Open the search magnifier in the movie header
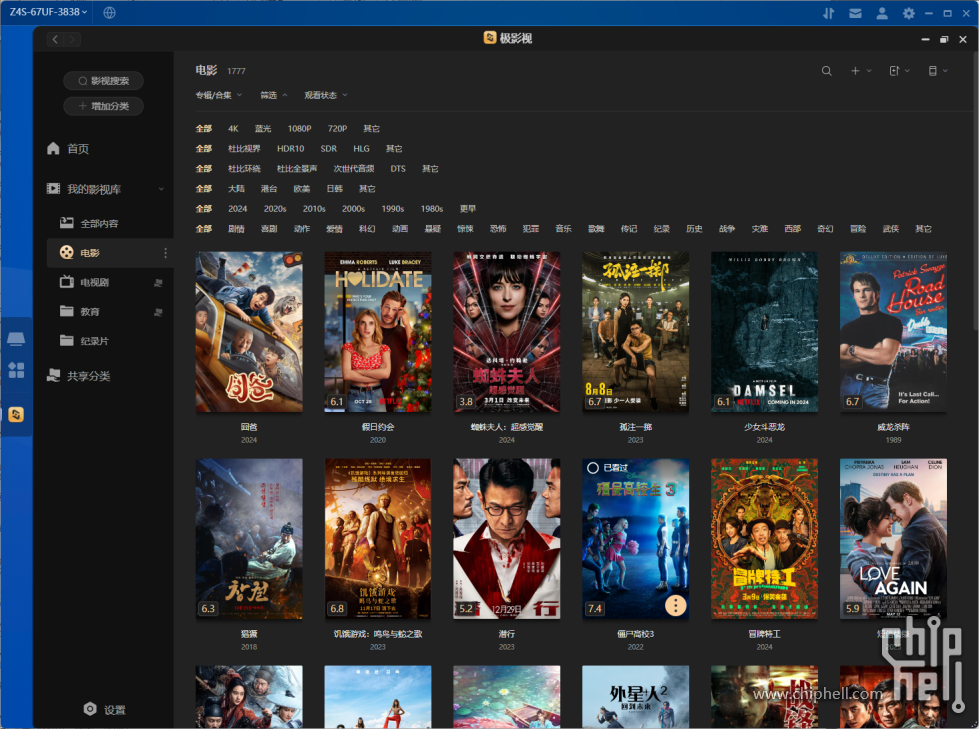This screenshot has width=979, height=729. tap(826, 71)
